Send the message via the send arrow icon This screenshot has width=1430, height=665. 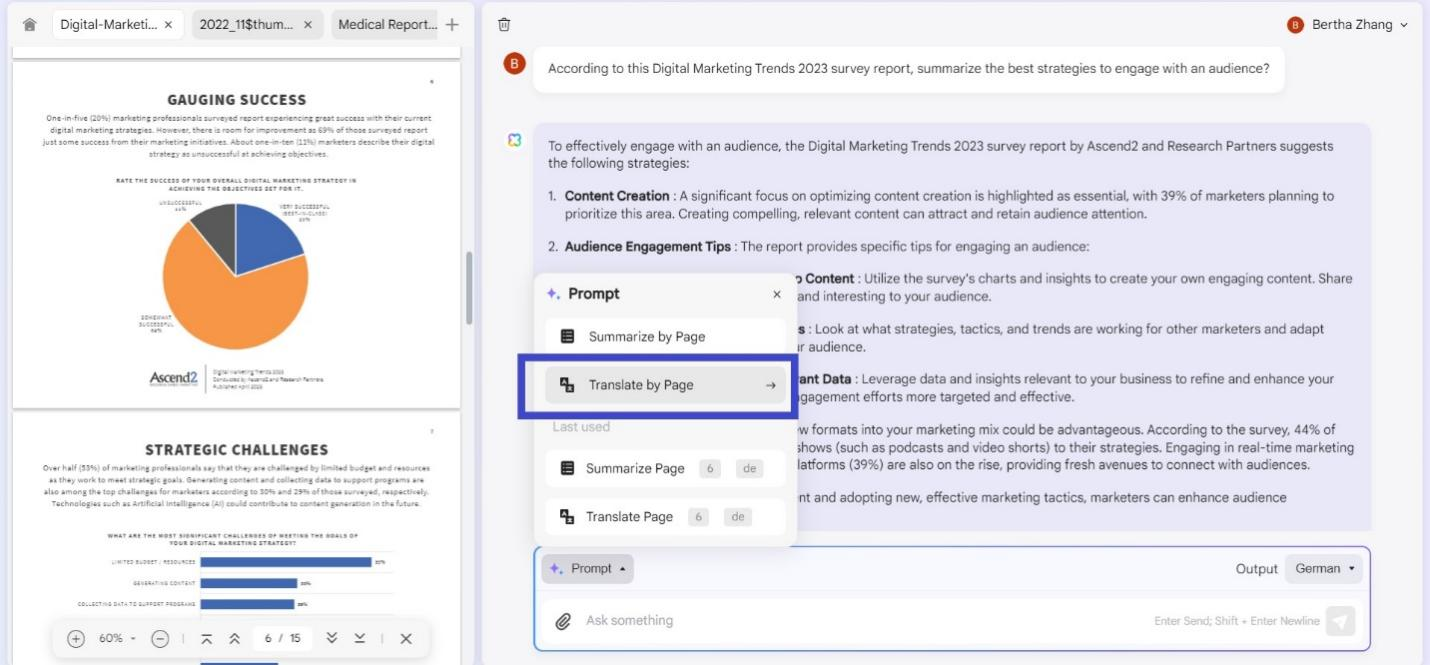tap(1340, 620)
